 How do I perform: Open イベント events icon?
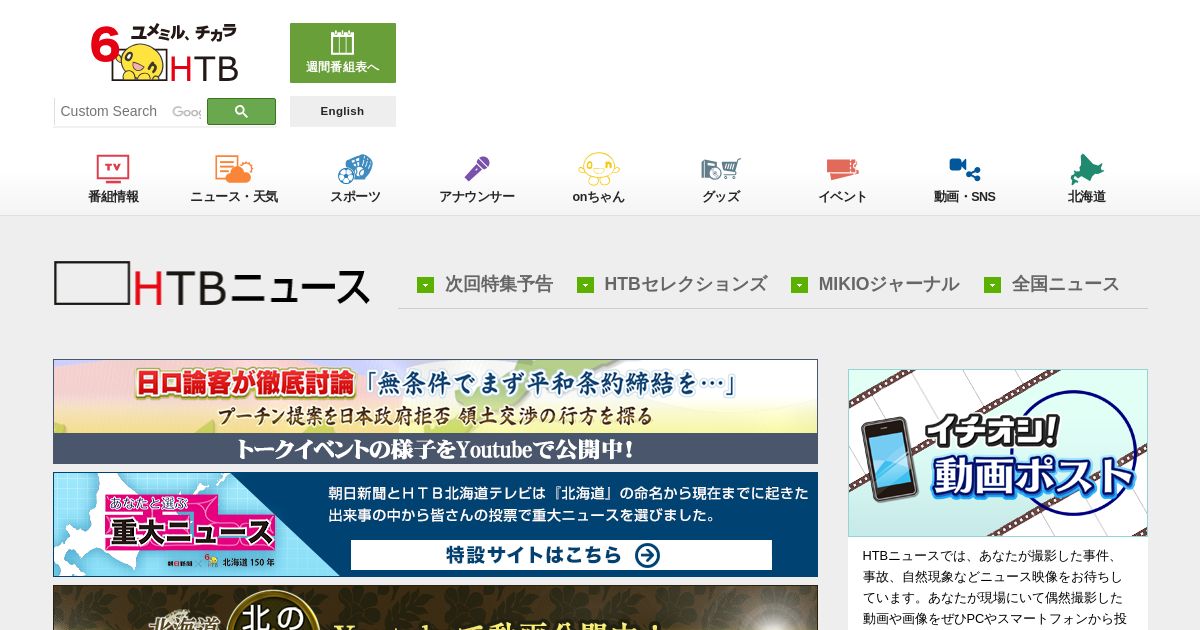pyautogui.click(x=843, y=168)
